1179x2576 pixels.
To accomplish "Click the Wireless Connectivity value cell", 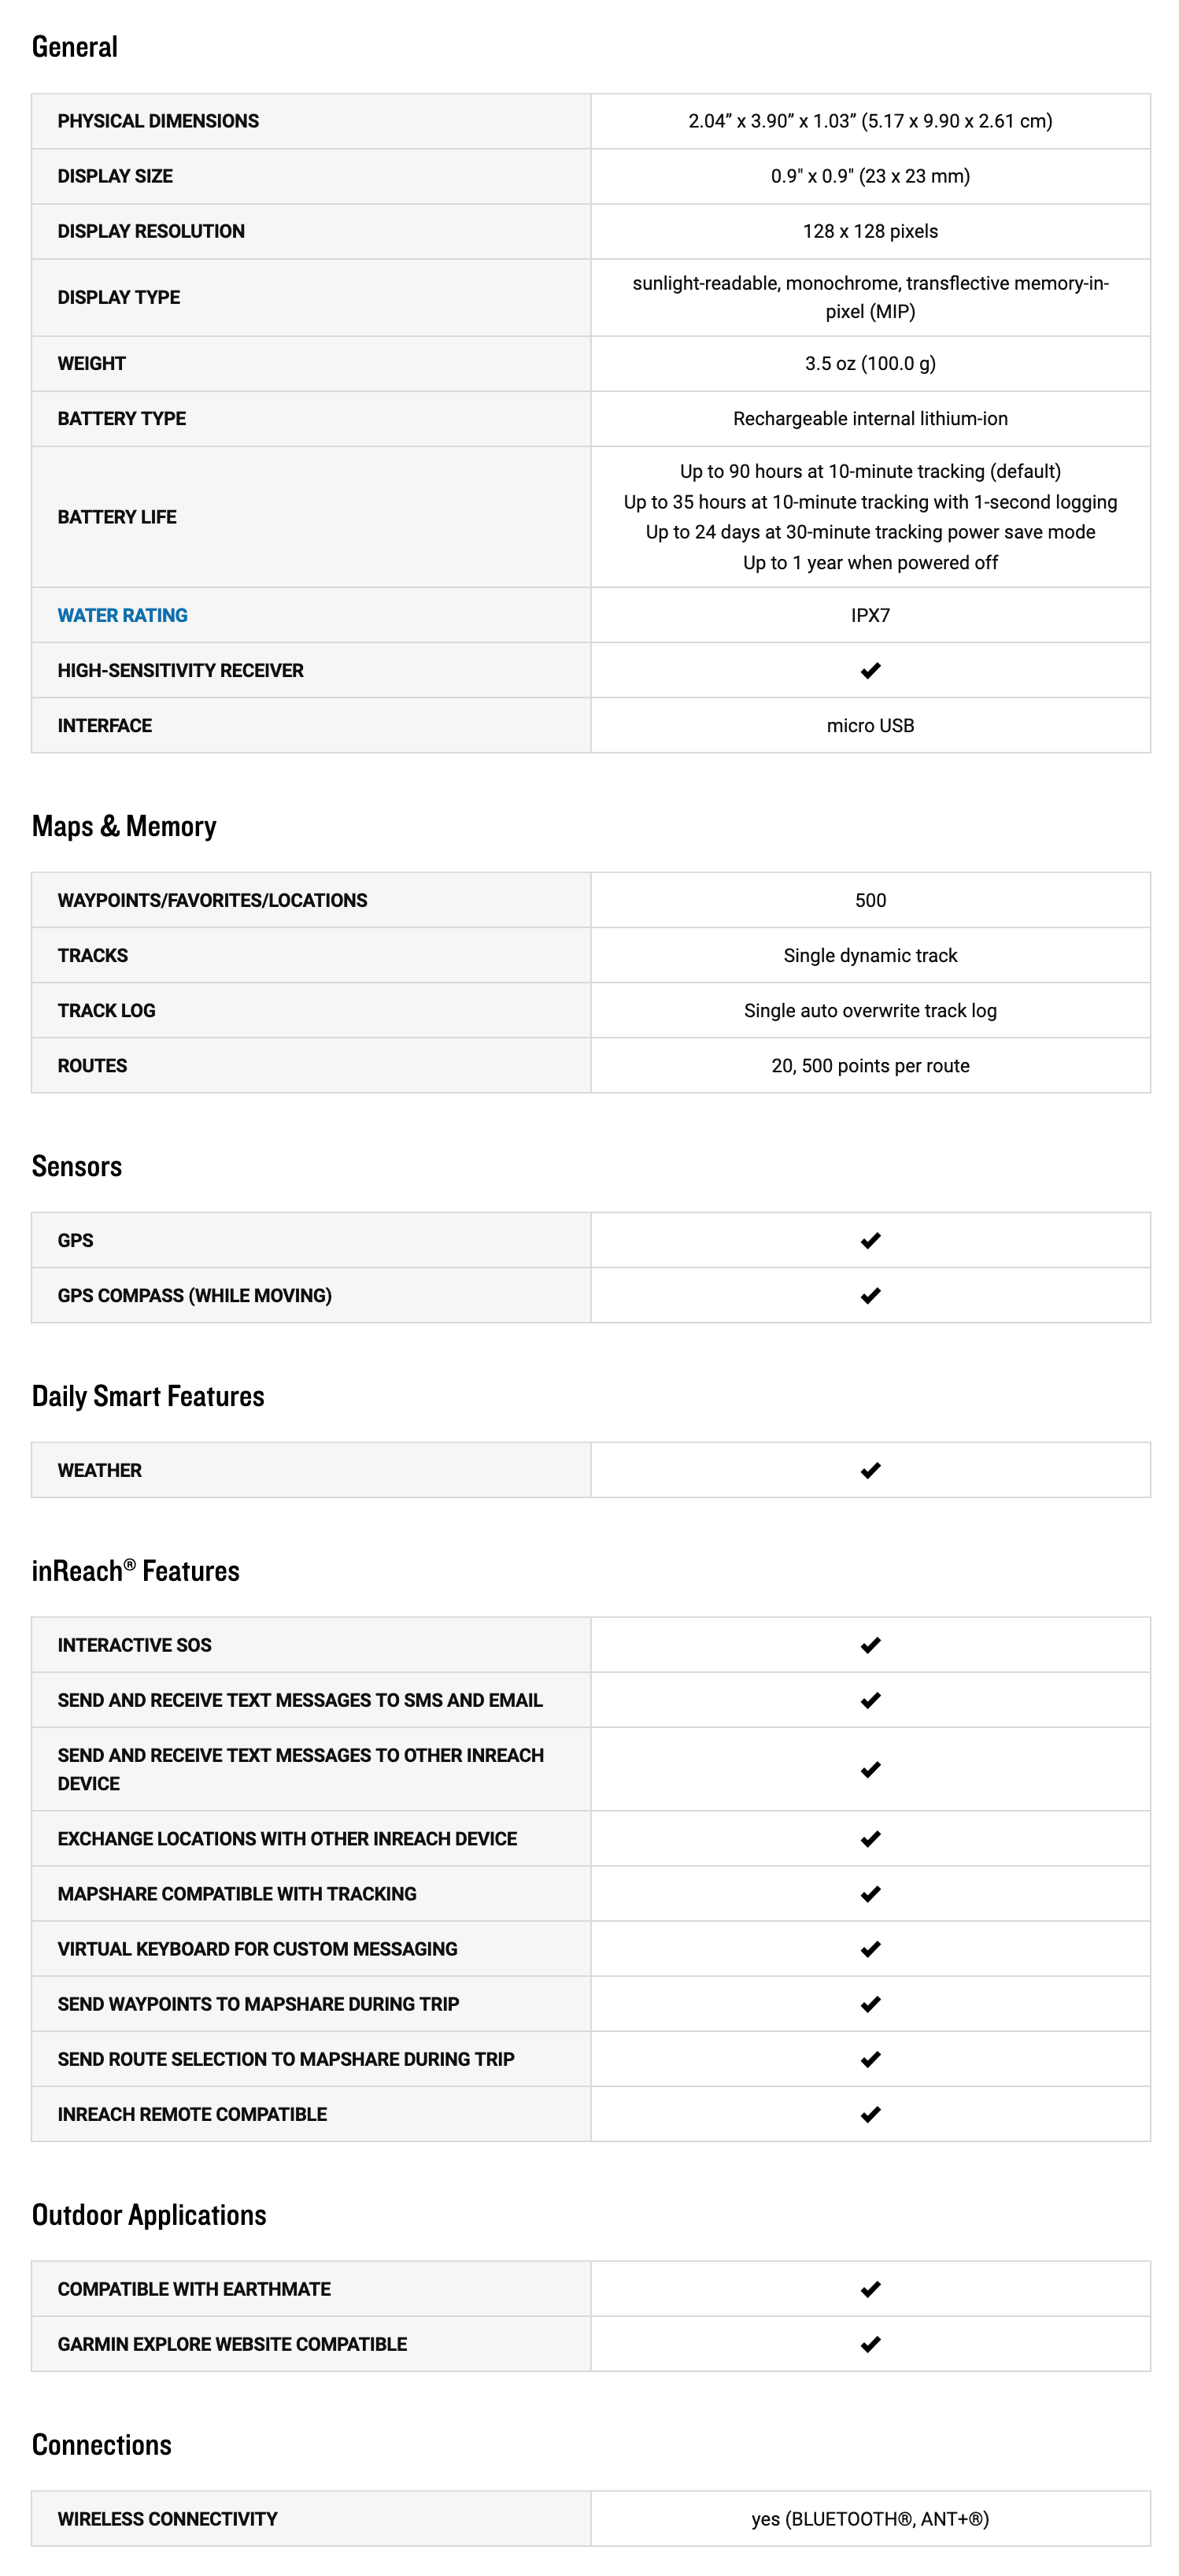I will tap(870, 2519).
